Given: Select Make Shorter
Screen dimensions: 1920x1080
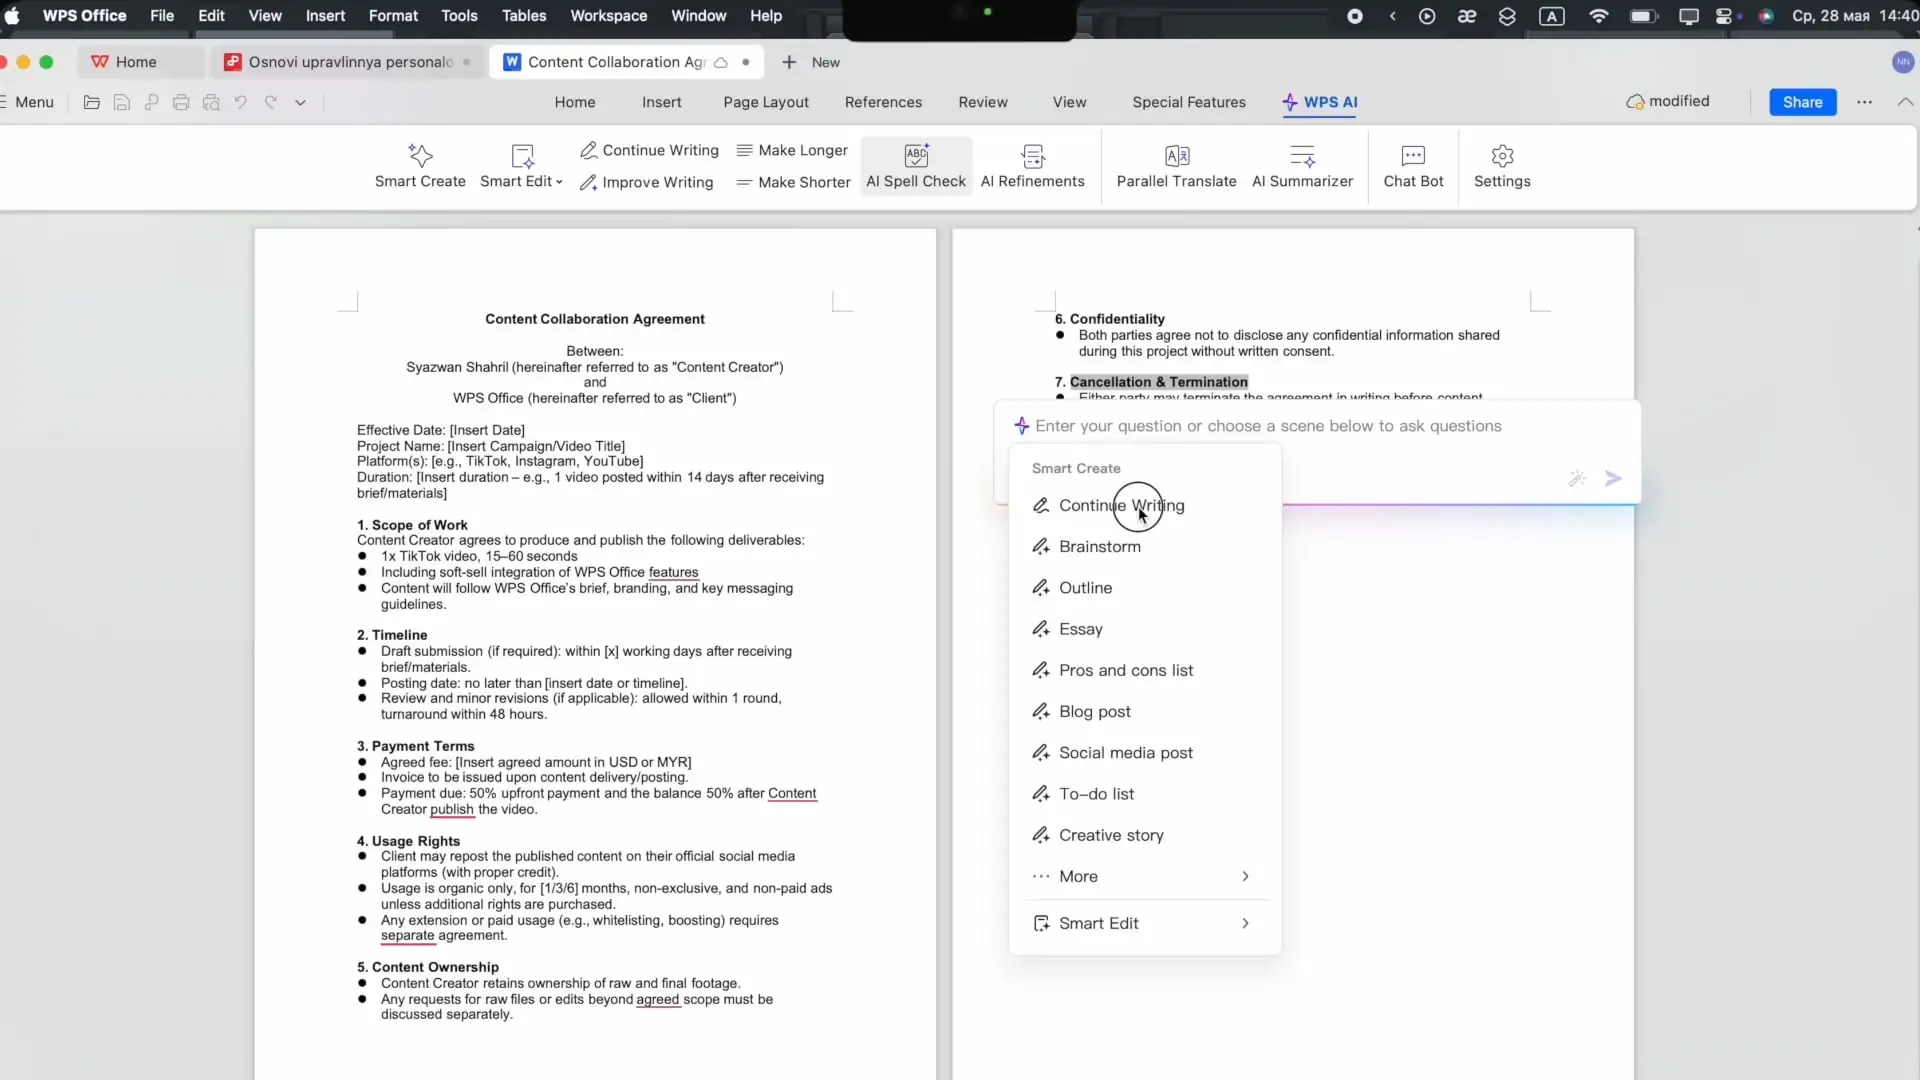Looking at the screenshot, I should (x=793, y=182).
